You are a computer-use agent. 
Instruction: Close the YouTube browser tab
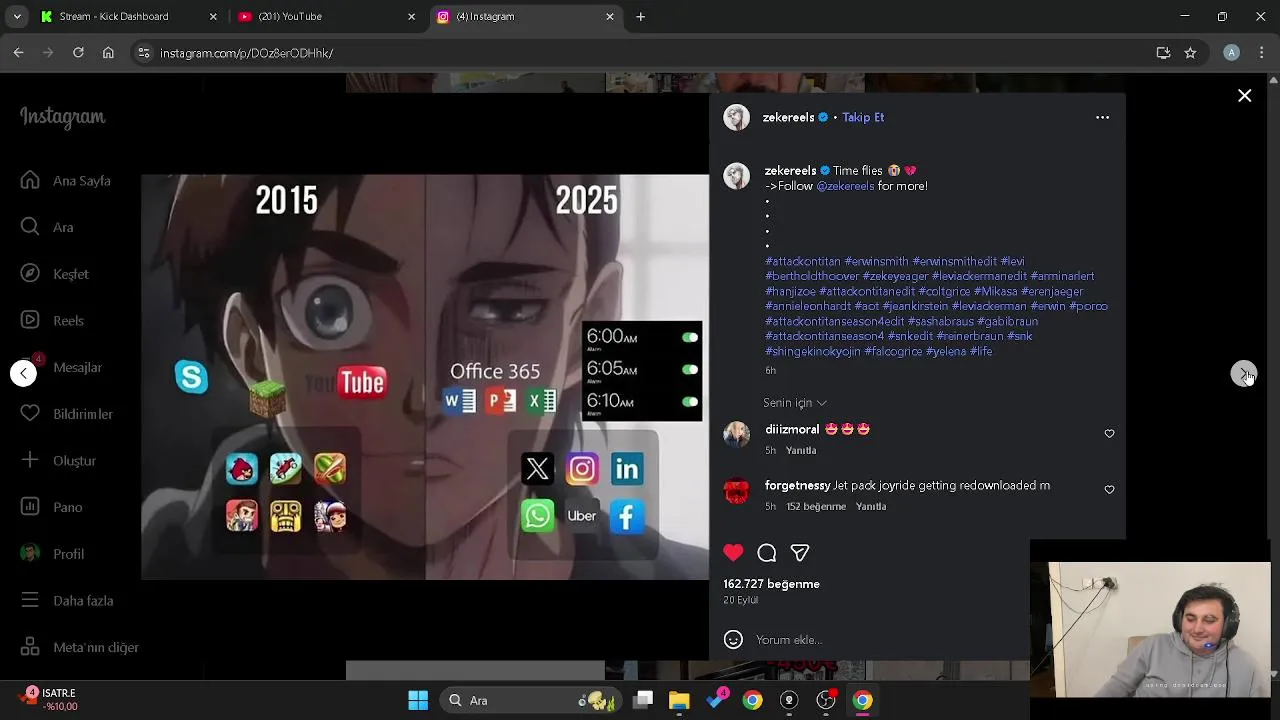click(x=411, y=16)
